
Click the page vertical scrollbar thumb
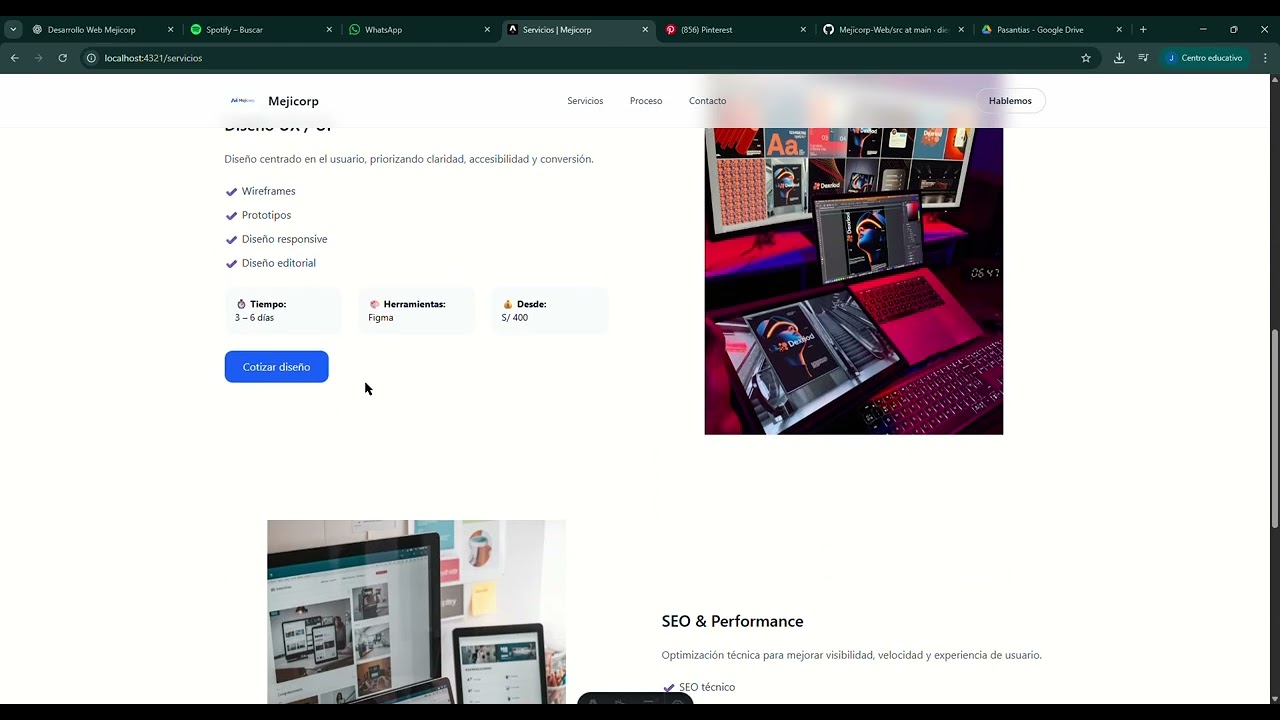click(1274, 430)
